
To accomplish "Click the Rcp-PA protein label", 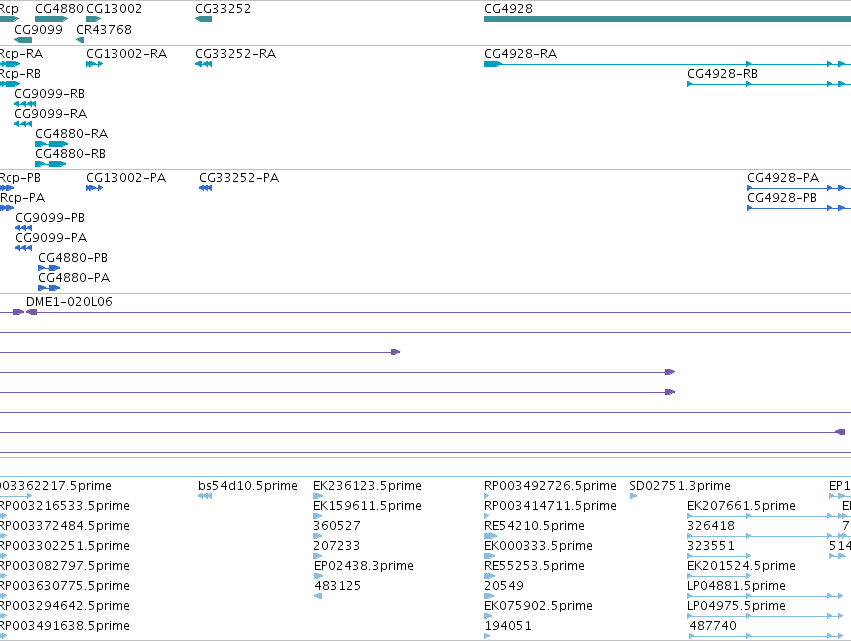I will [22, 198].
